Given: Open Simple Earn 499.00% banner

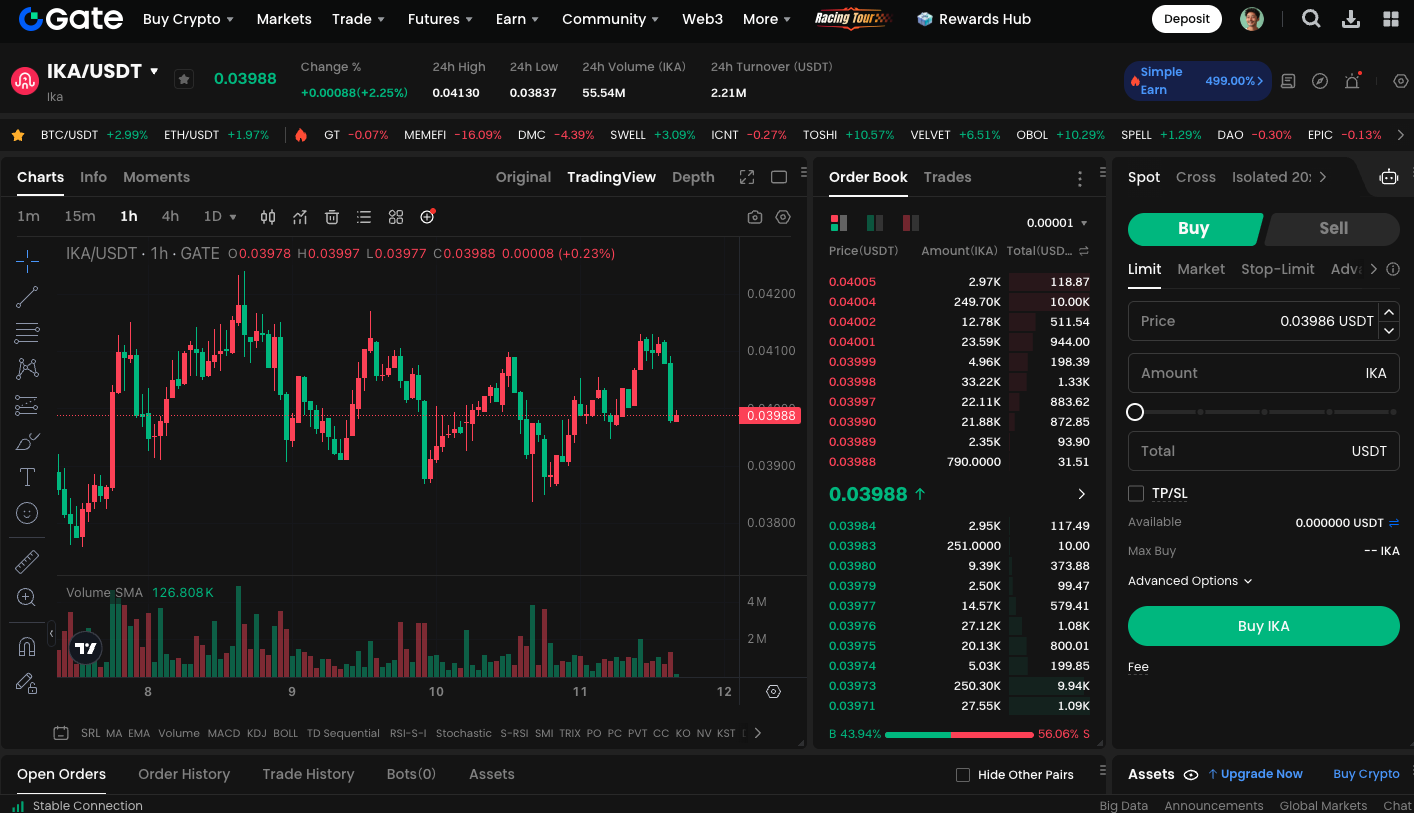Looking at the screenshot, I should click(x=1198, y=81).
